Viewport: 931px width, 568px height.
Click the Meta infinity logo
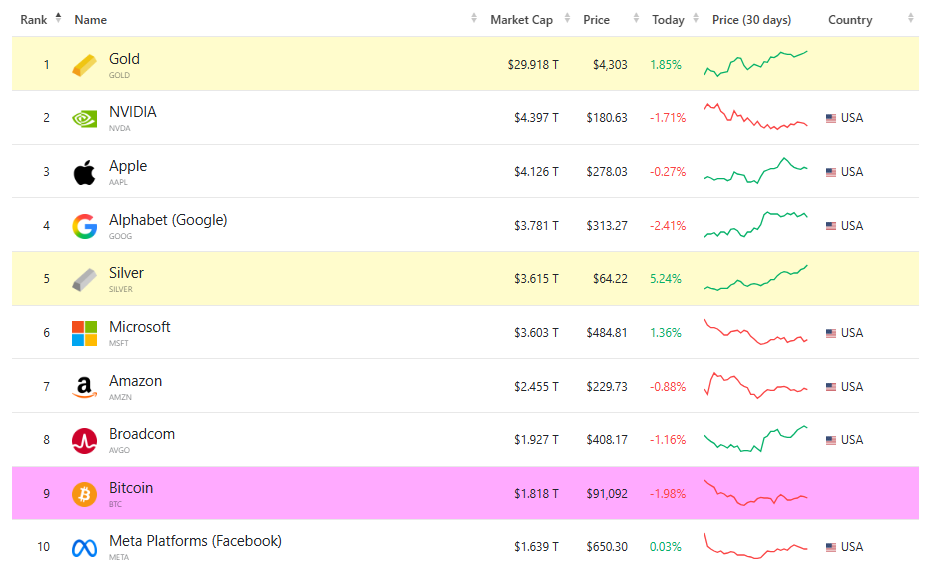(85, 547)
